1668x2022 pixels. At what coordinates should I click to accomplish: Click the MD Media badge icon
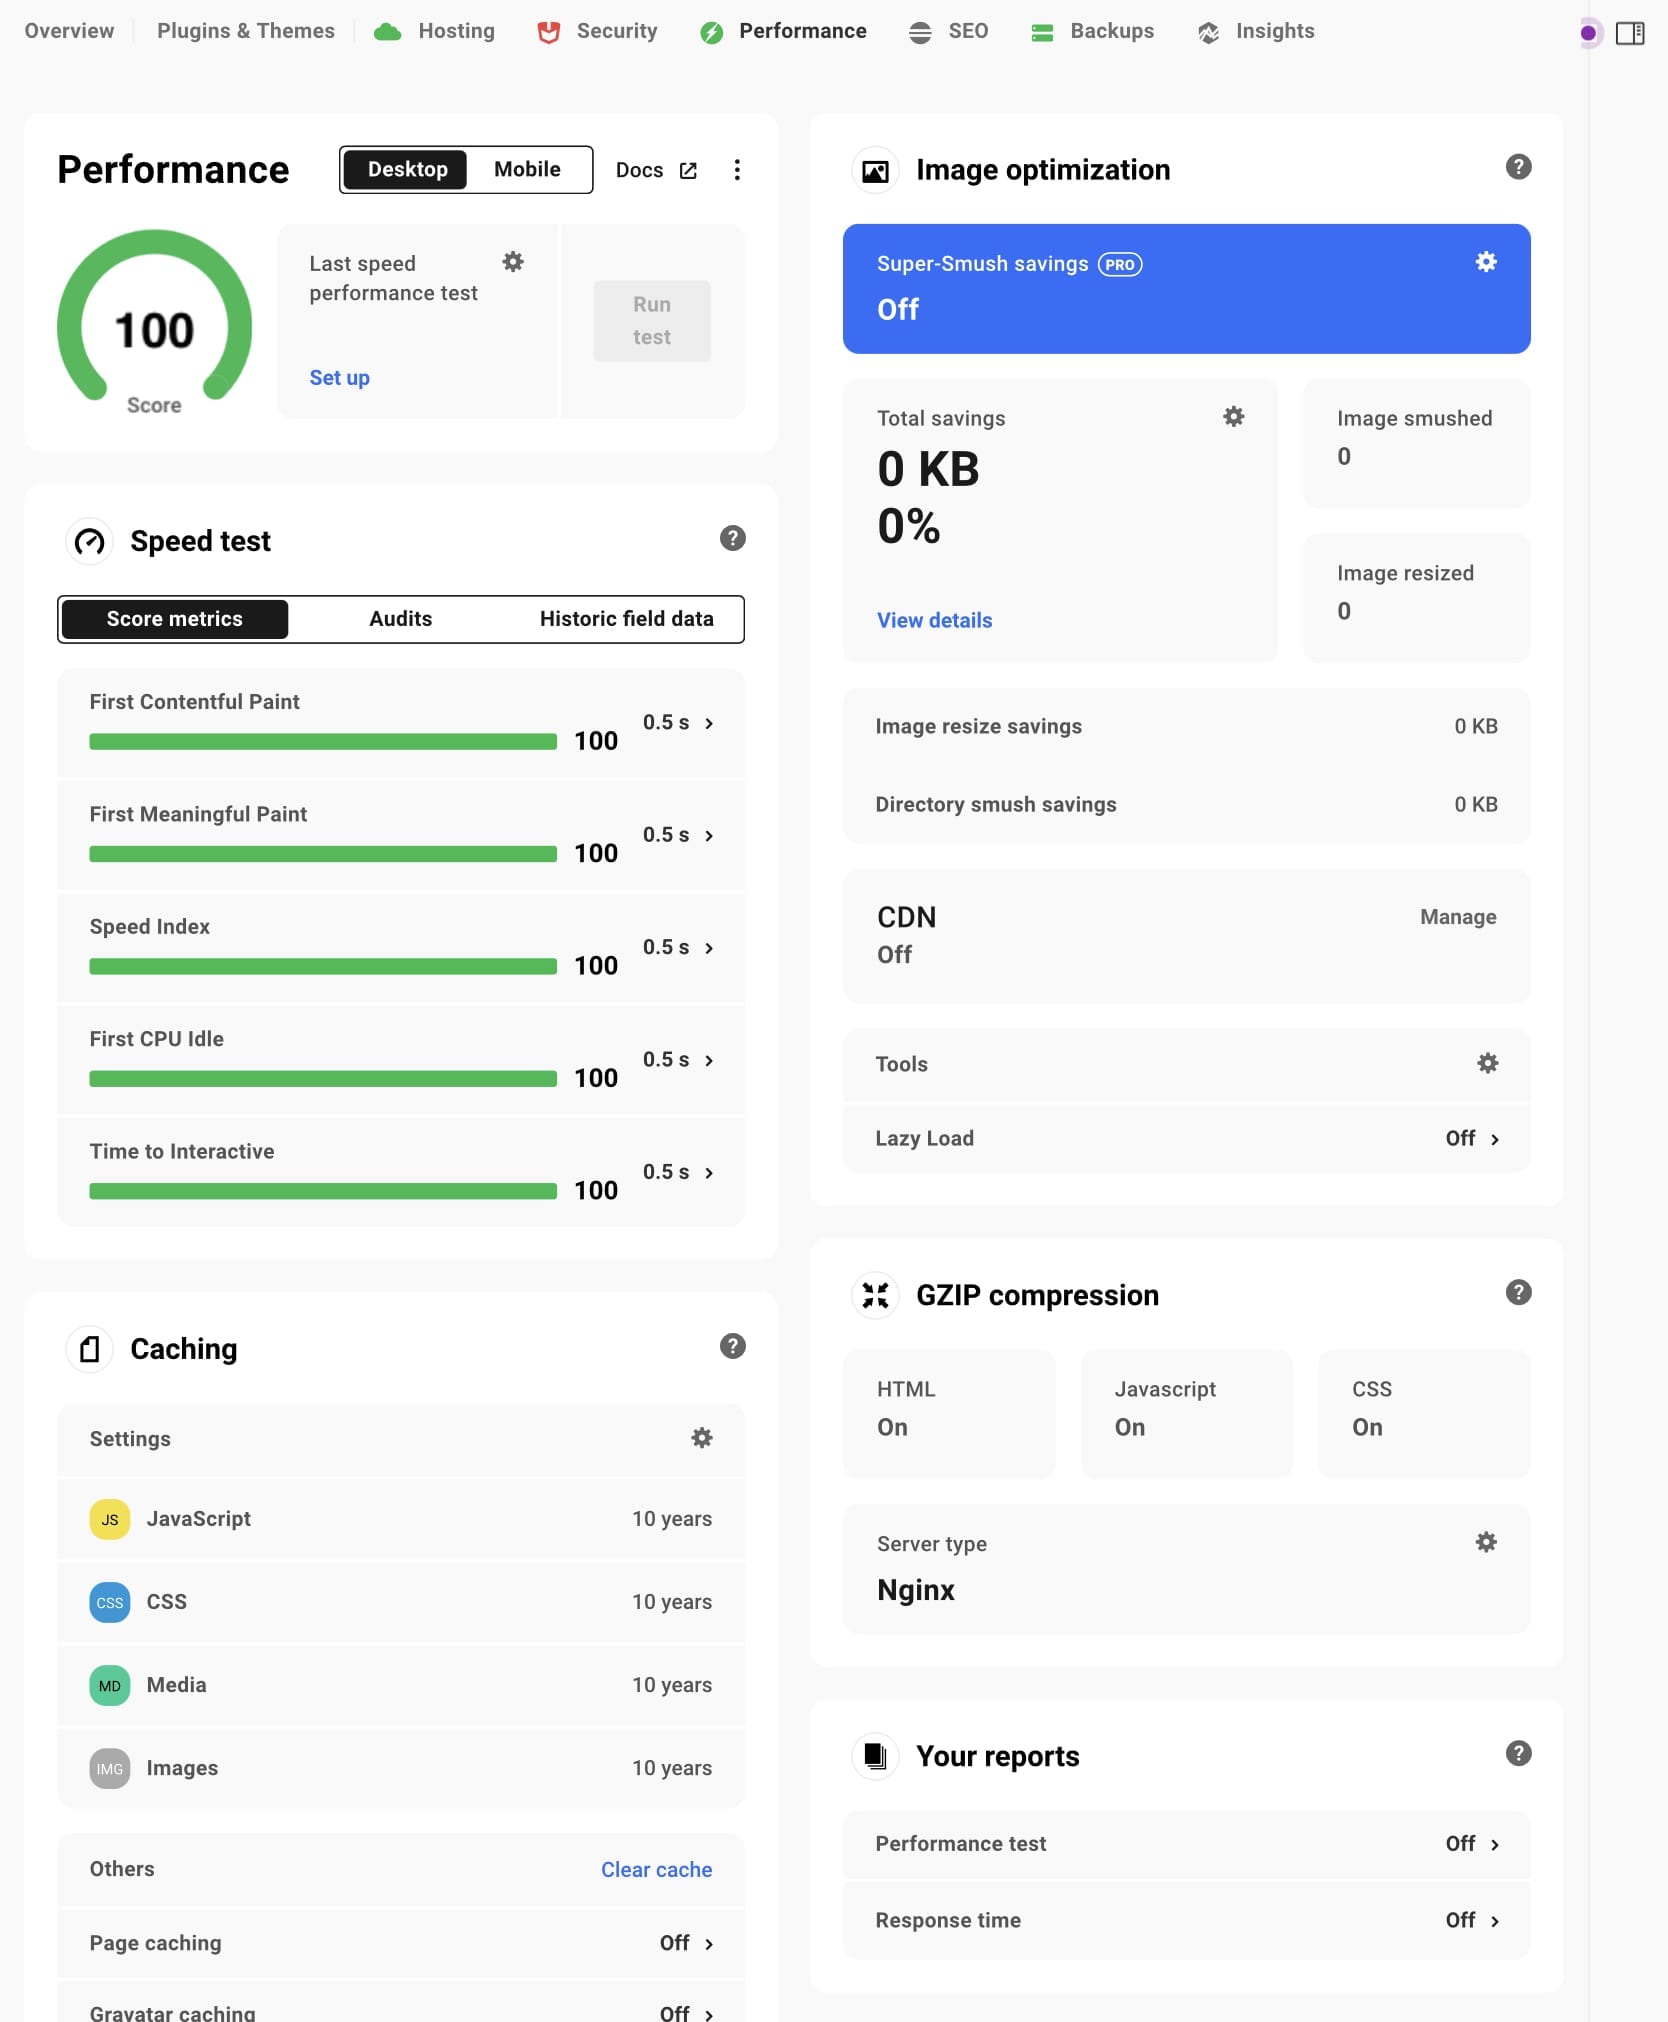click(110, 1685)
